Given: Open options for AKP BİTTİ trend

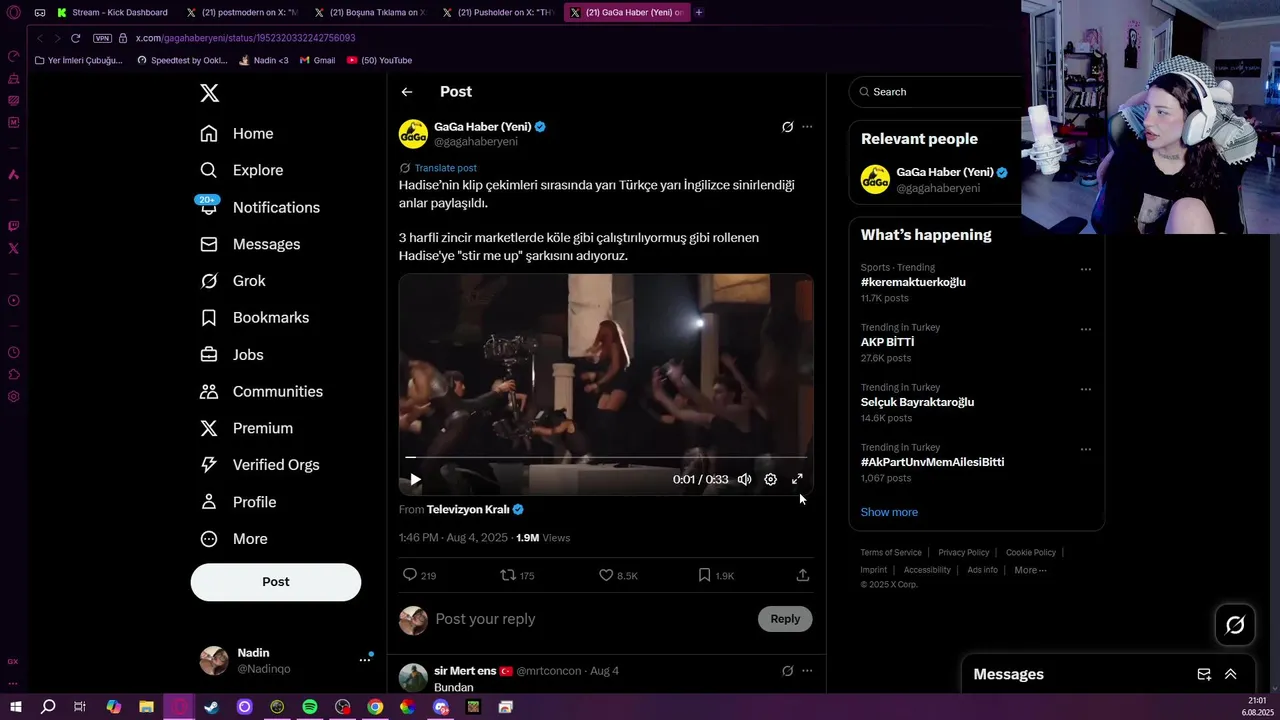Looking at the screenshot, I should [1085, 329].
